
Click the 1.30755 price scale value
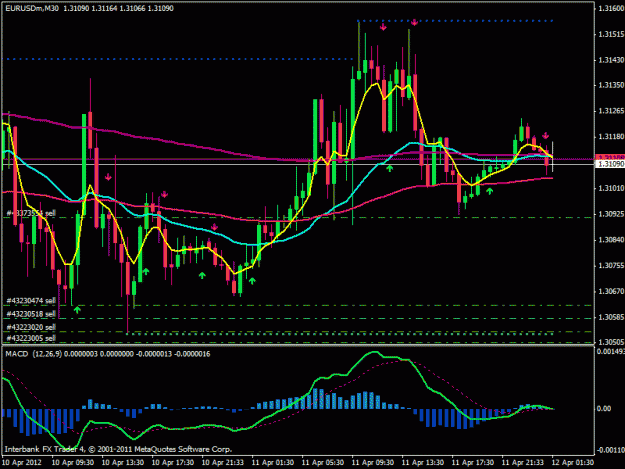pos(610,265)
